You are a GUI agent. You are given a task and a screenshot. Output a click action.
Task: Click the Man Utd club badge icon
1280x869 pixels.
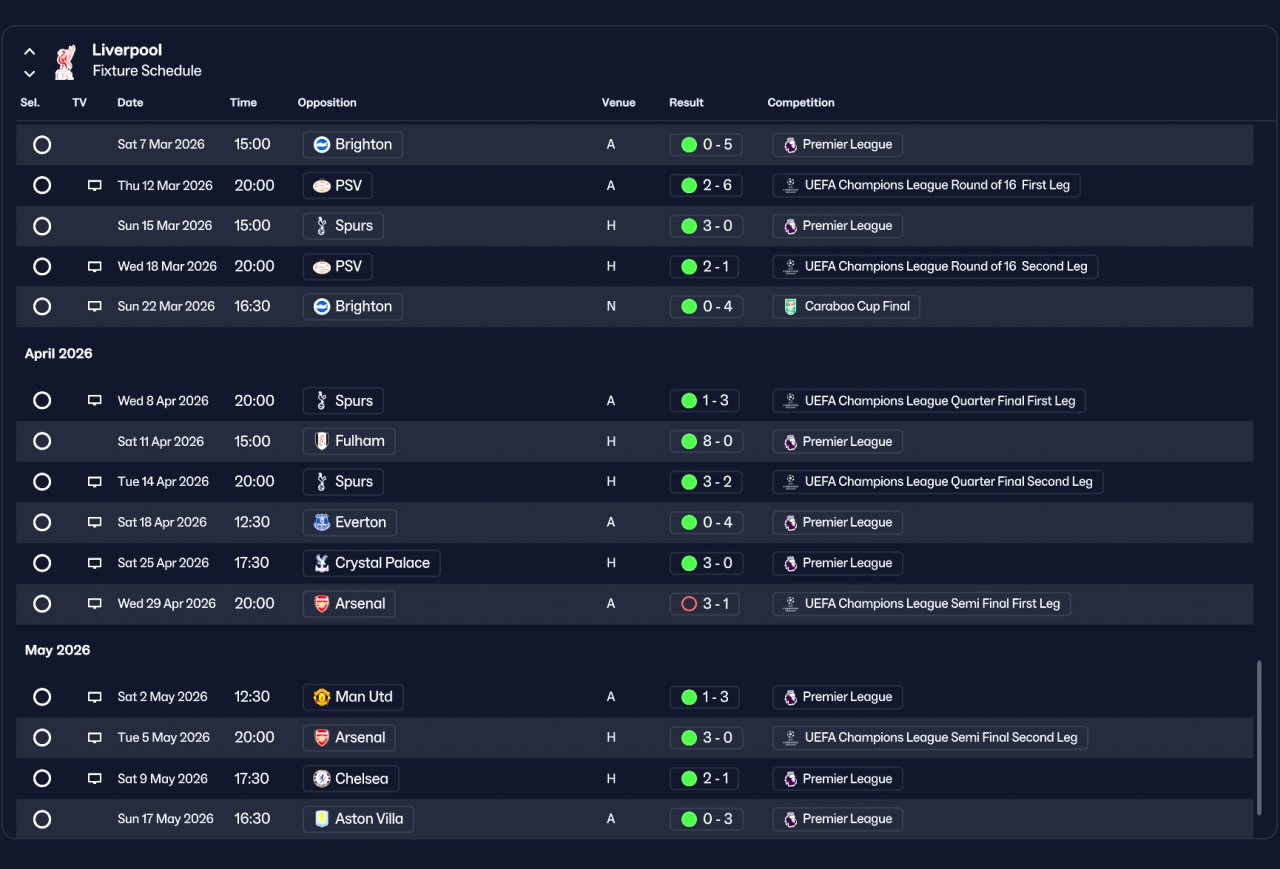coord(322,697)
